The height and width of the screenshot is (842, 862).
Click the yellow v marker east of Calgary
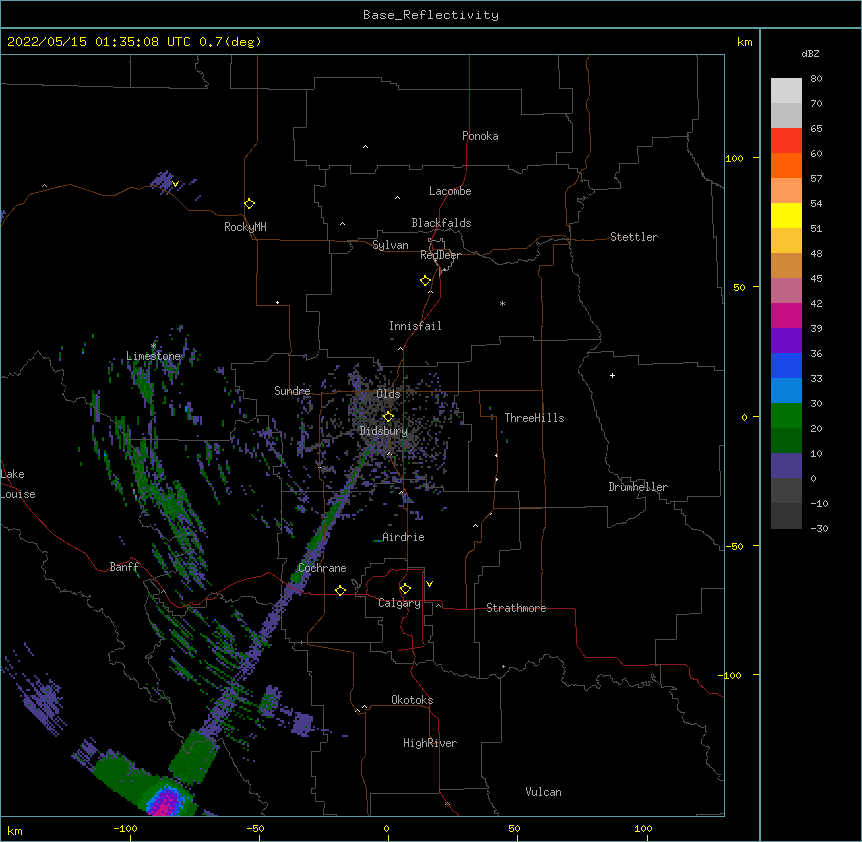click(x=429, y=584)
